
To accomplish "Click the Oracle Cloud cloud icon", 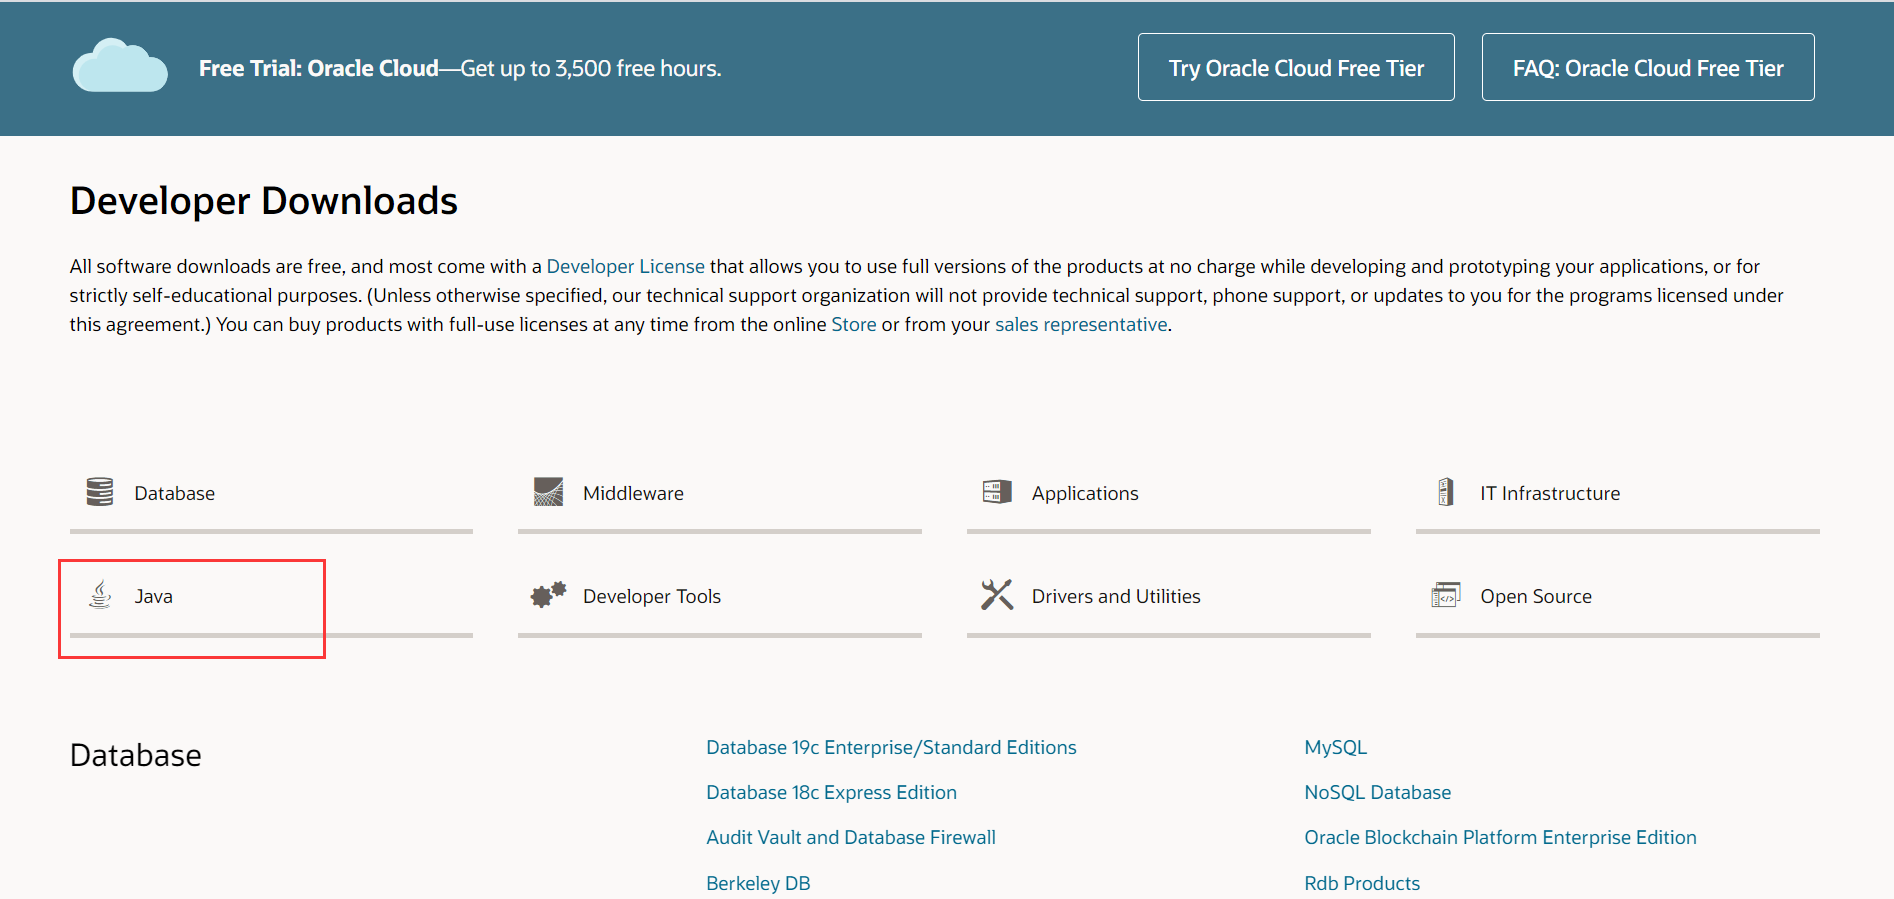I will coord(120,66).
